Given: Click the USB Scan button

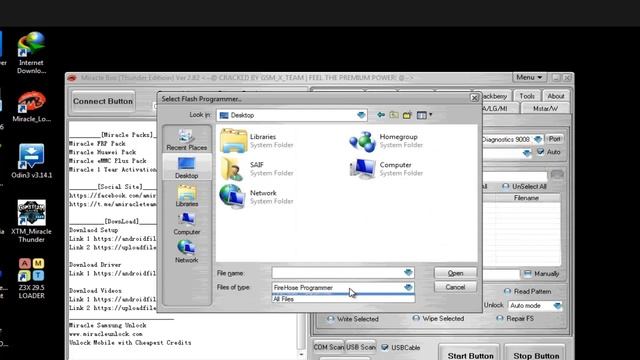Looking at the screenshot, I should (x=361, y=347).
